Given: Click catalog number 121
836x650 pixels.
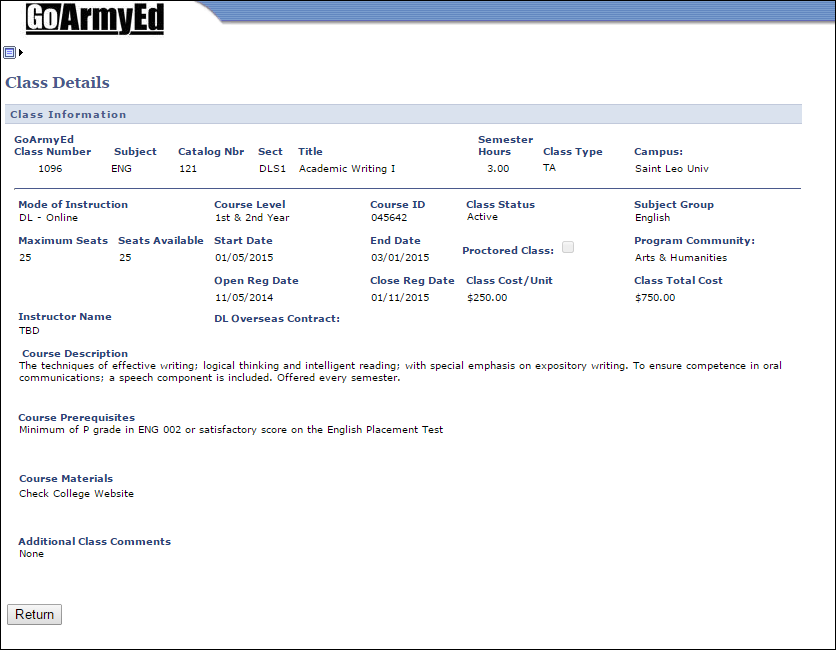Looking at the screenshot, I should point(188,168).
